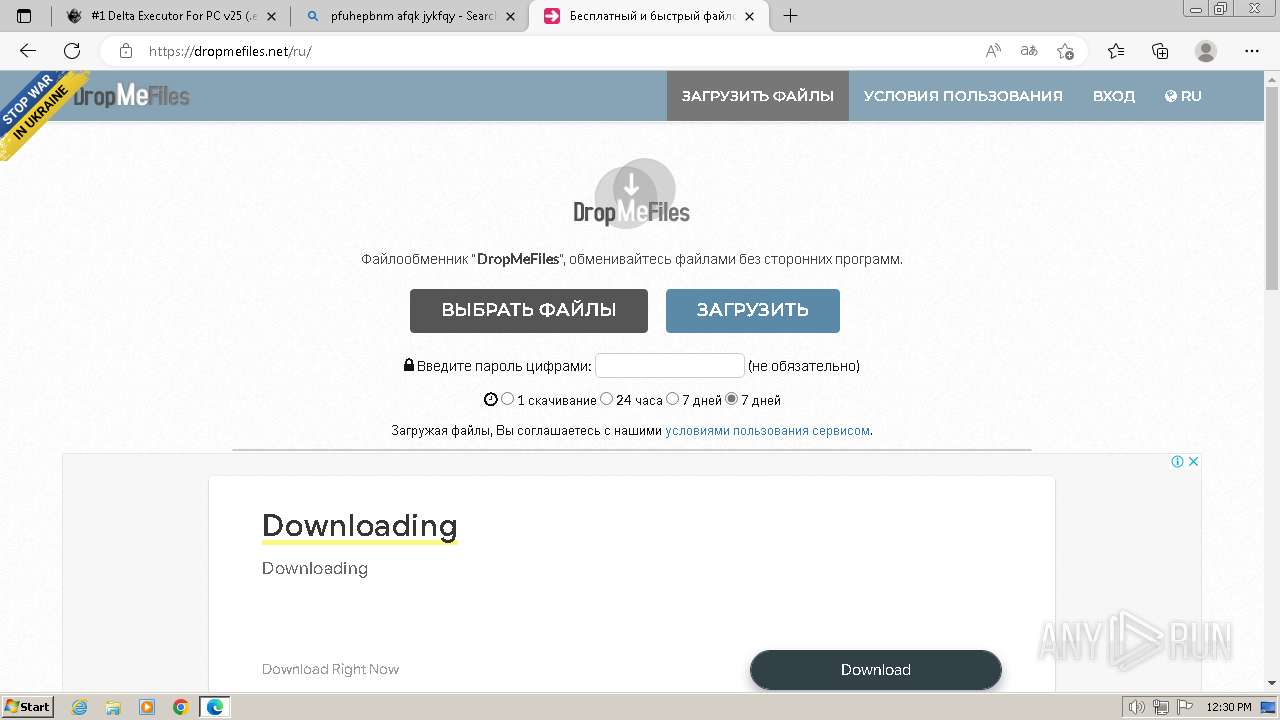Open the media player taskbar icon
The width and height of the screenshot is (1280, 720).
click(x=147, y=707)
